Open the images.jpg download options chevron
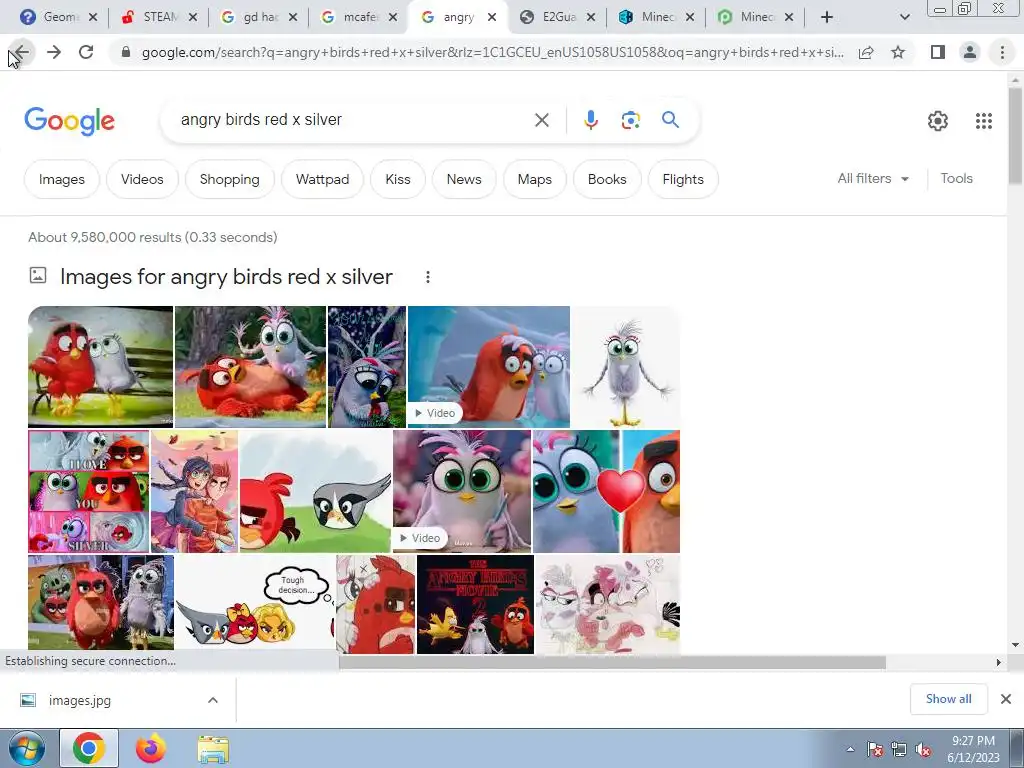1024x768 pixels. pyautogui.click(x=213, y=700)
